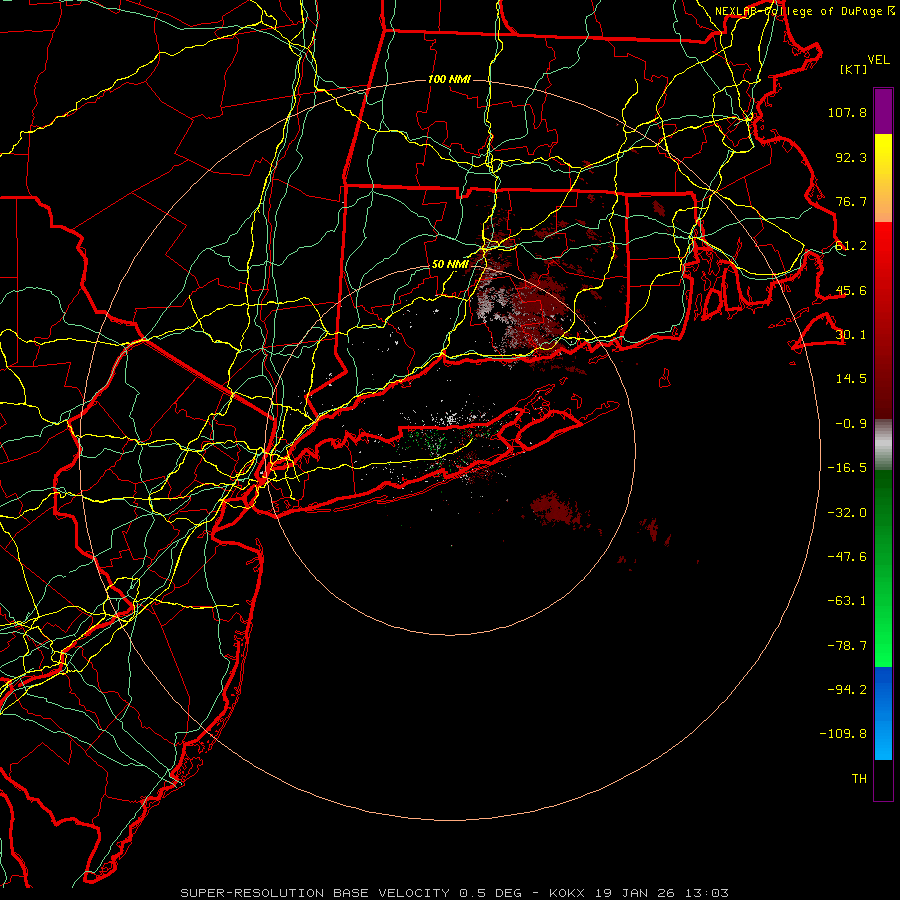The width and height of the screenshot is (900, 900).
Task: Pick the blue segment of the color bar
Action: [x=883, y=713]
